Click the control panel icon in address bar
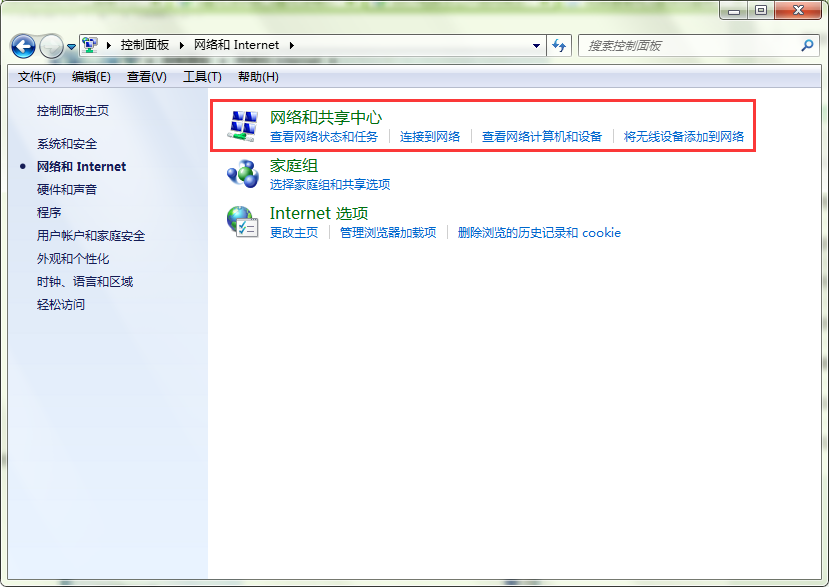The image size is (829, 587). click(91, 45)
